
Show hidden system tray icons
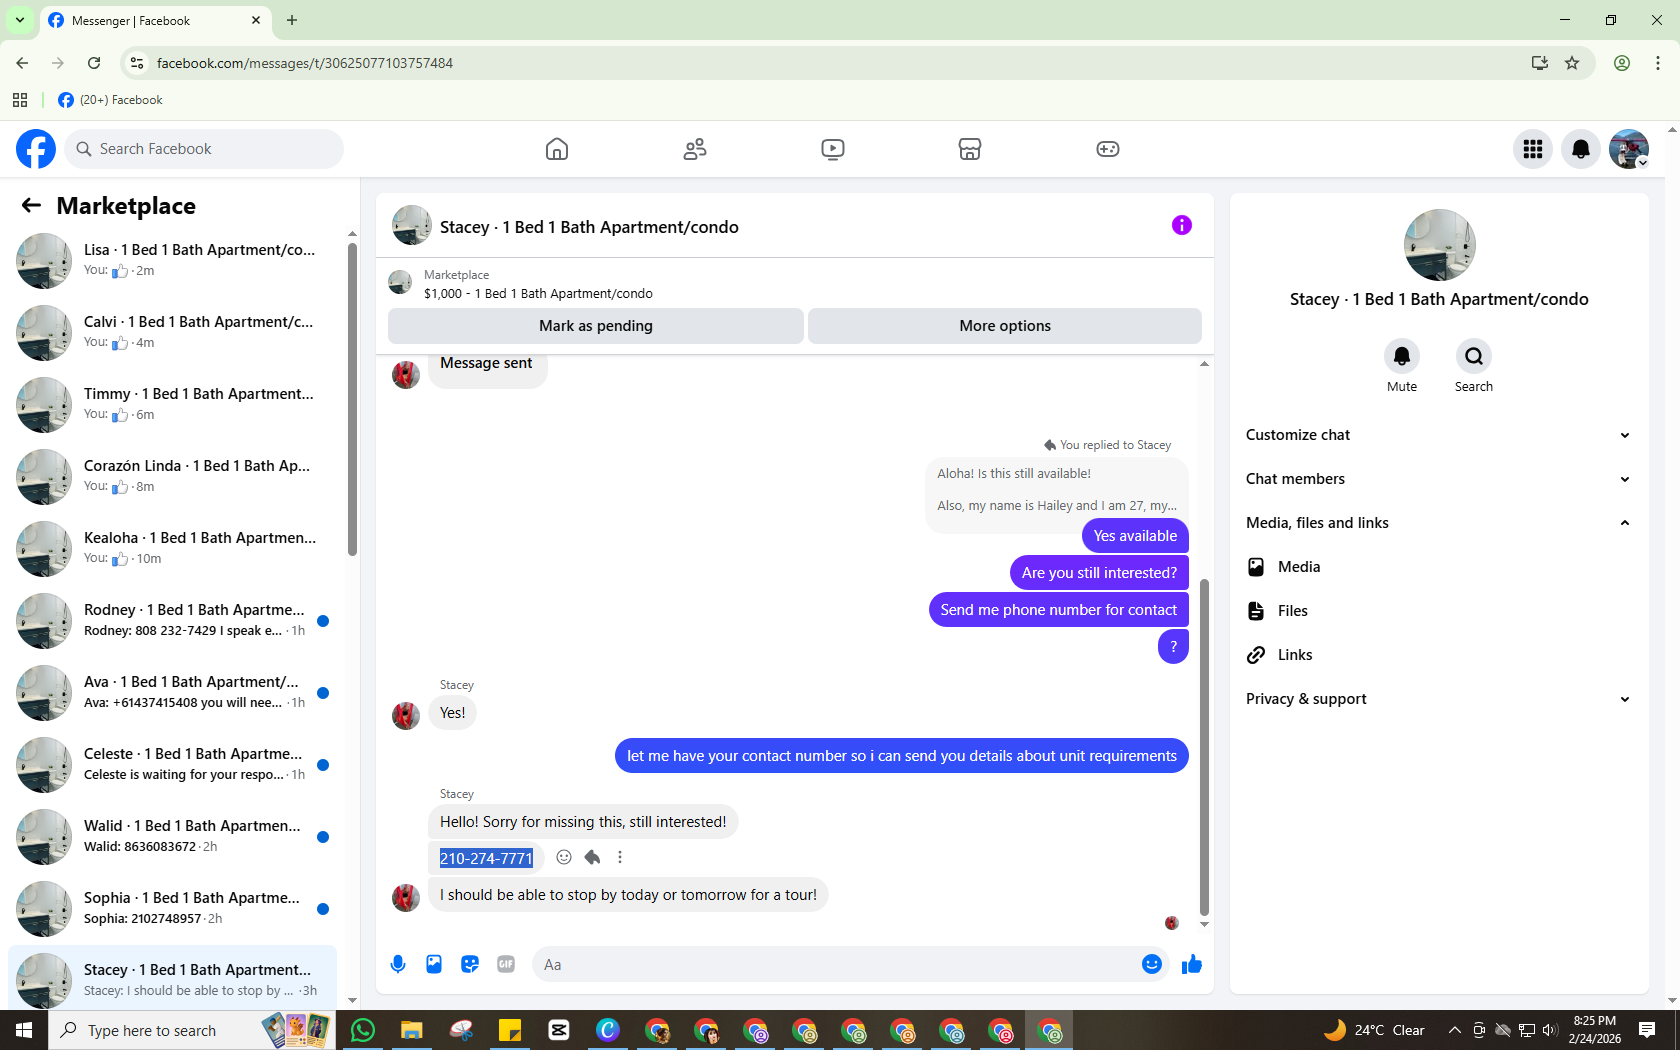point(1455,1030)
